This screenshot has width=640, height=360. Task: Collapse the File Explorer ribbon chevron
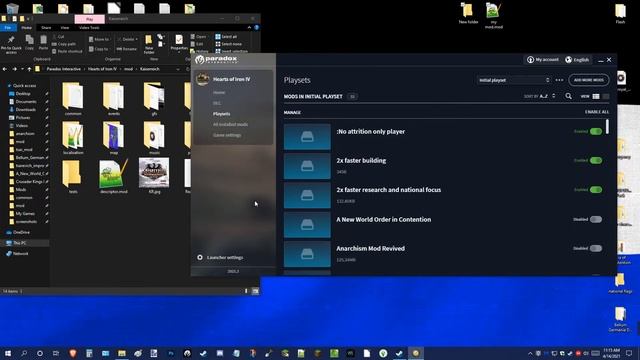249,27
